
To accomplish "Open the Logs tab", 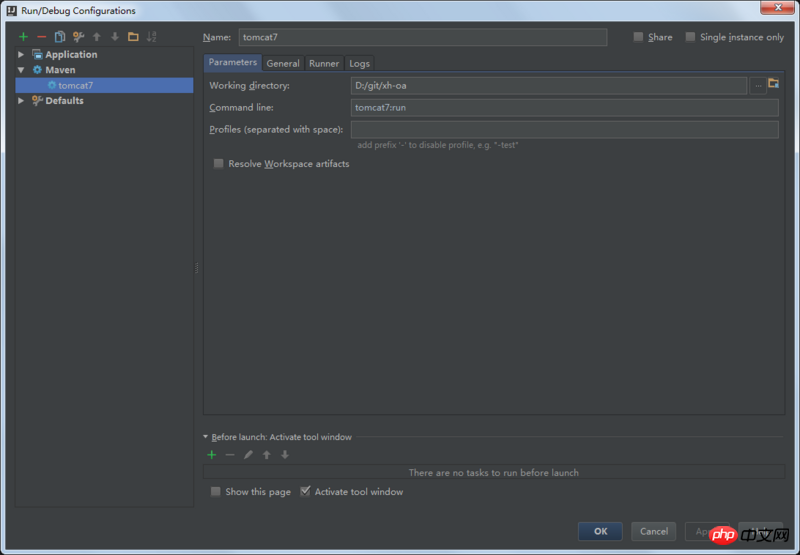I will pyautogui.click(x=359, y=63).
